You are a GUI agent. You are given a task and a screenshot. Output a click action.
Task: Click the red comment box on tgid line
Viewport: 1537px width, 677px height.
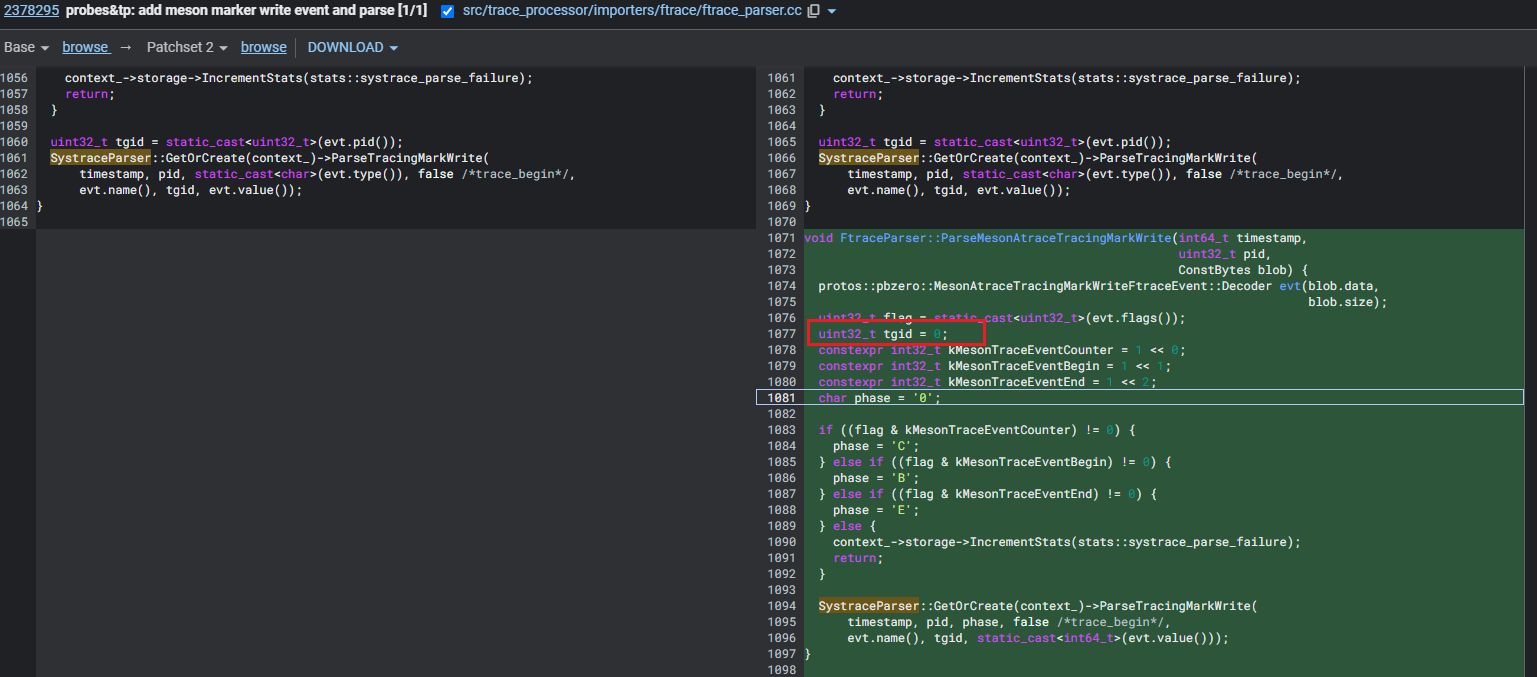pos(895,333)
